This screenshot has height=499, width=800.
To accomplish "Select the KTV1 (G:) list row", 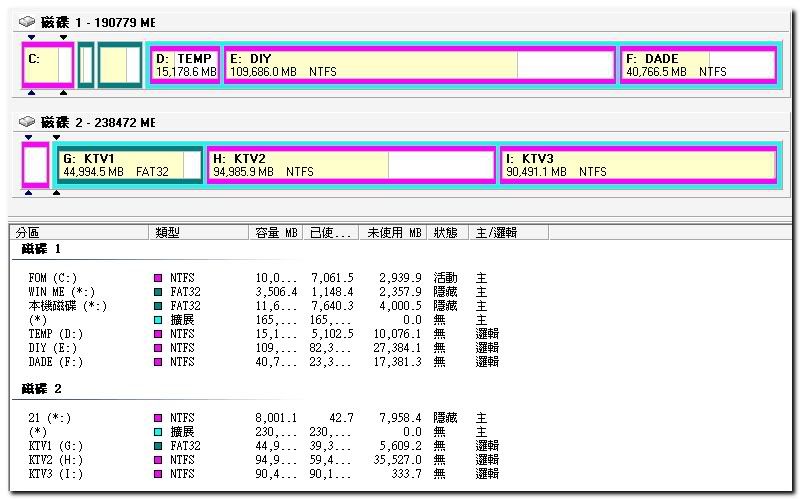I will pos(265,446).
